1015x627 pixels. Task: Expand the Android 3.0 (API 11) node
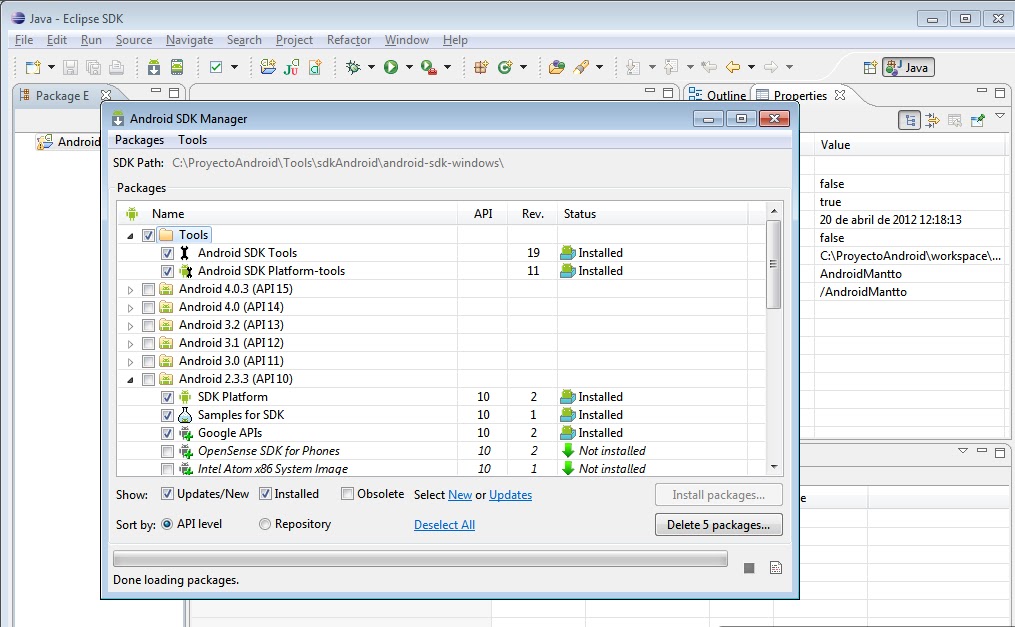130,362
